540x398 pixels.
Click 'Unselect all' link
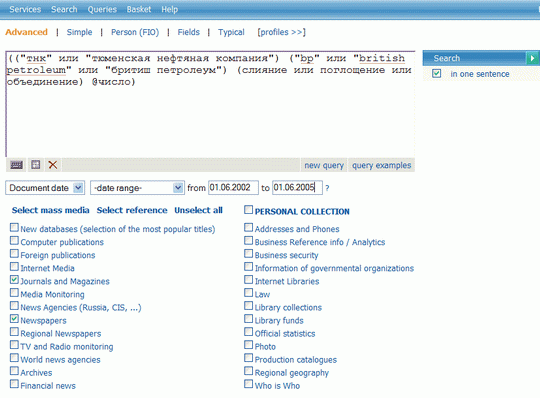click(x=198, y=210)
